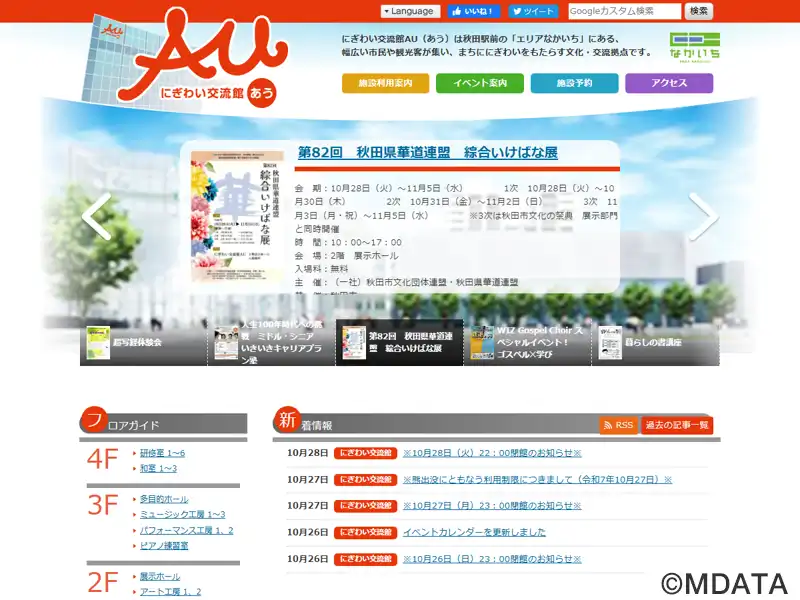The image size is (800, 600).
Task: Open the 施設利用案内 menu
Action: click(385, 83)
